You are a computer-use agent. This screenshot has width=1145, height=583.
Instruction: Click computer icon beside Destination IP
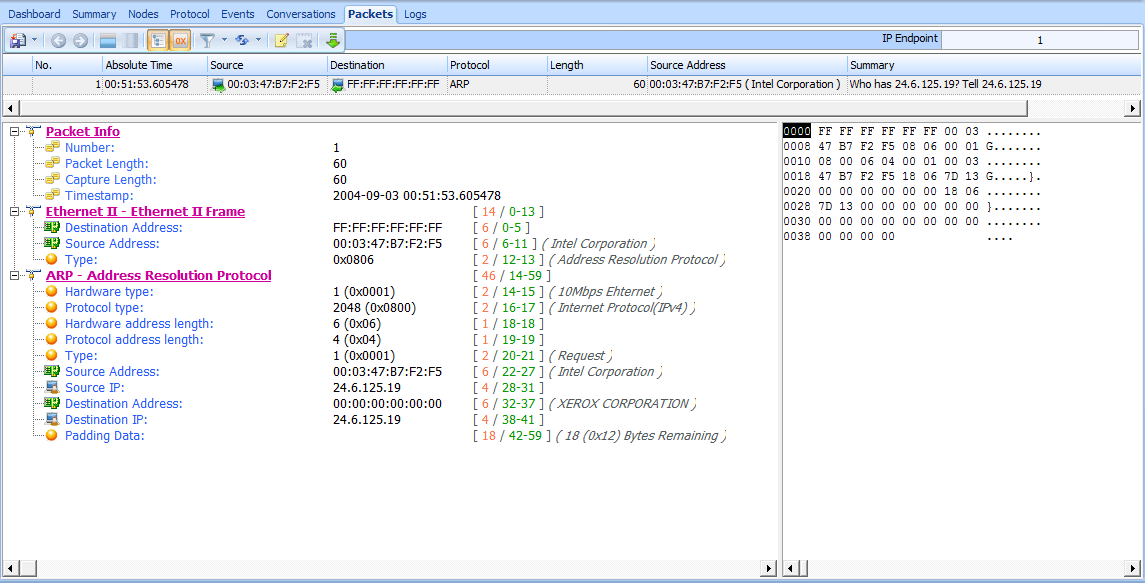coord(52,419)
